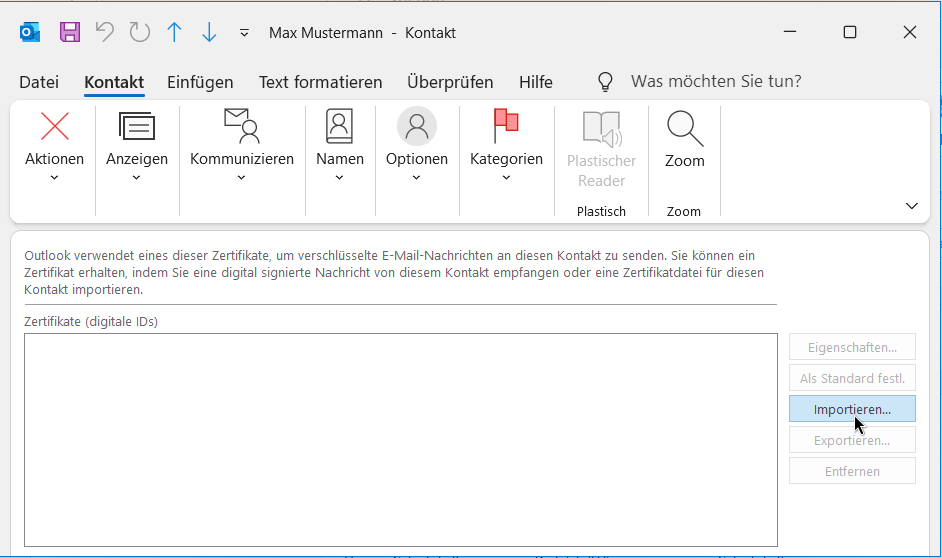The height and width of the screenshot is (558, 942).
Task: Open the Anzeigen ribbon group
Action: click(x=137, y=146)
